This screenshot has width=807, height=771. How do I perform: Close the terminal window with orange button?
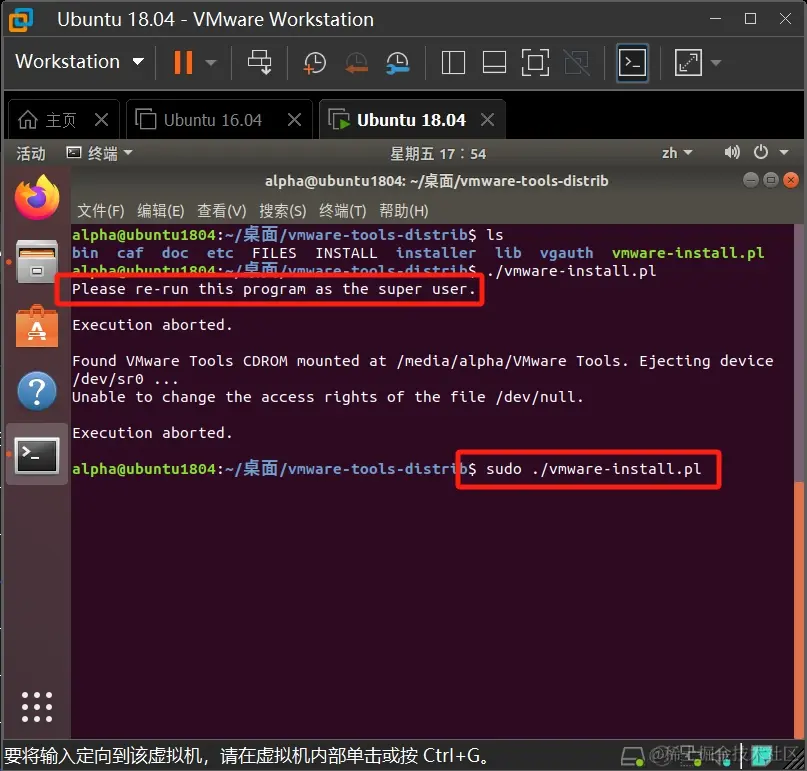791,180
